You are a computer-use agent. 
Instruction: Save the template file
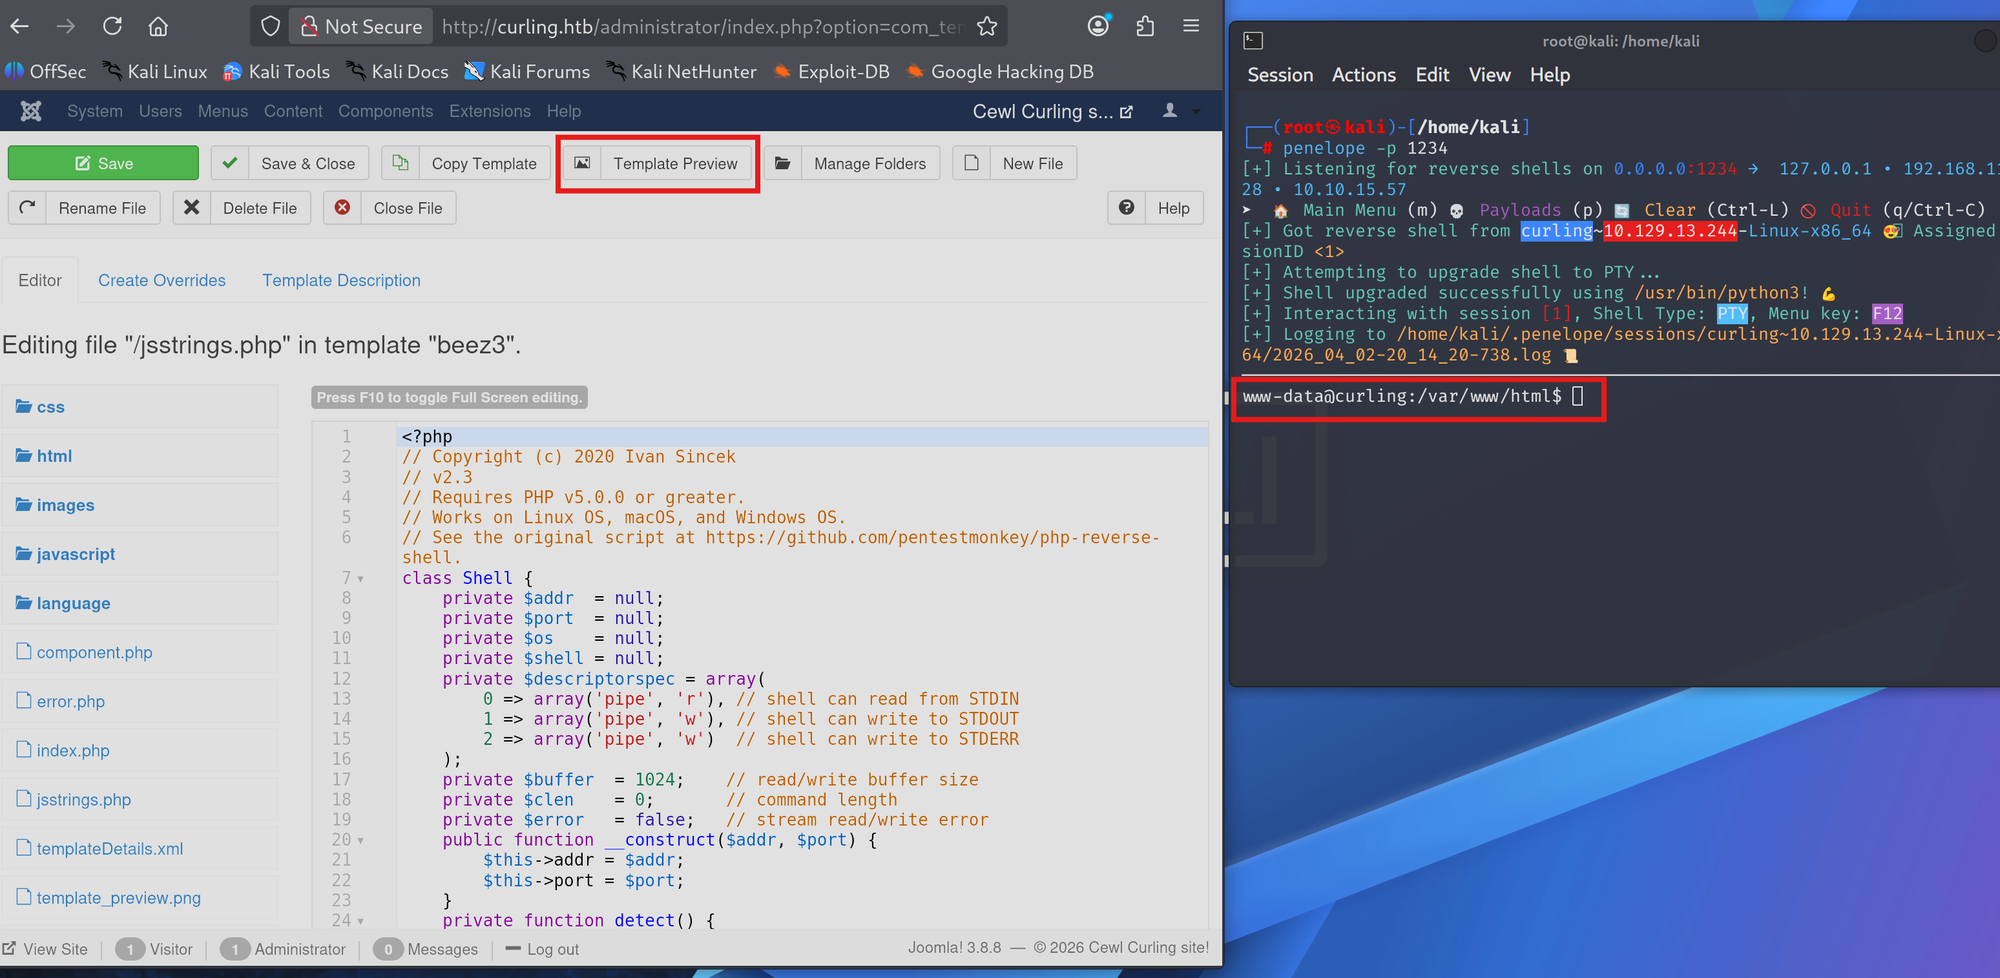[x=103, y=163]
